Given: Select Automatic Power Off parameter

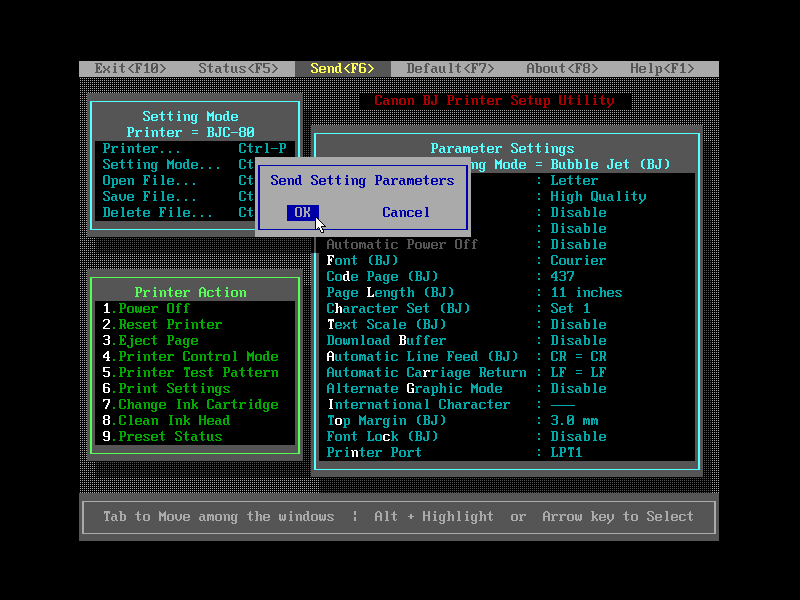Looking at the screenshot, I should point(402,244).
